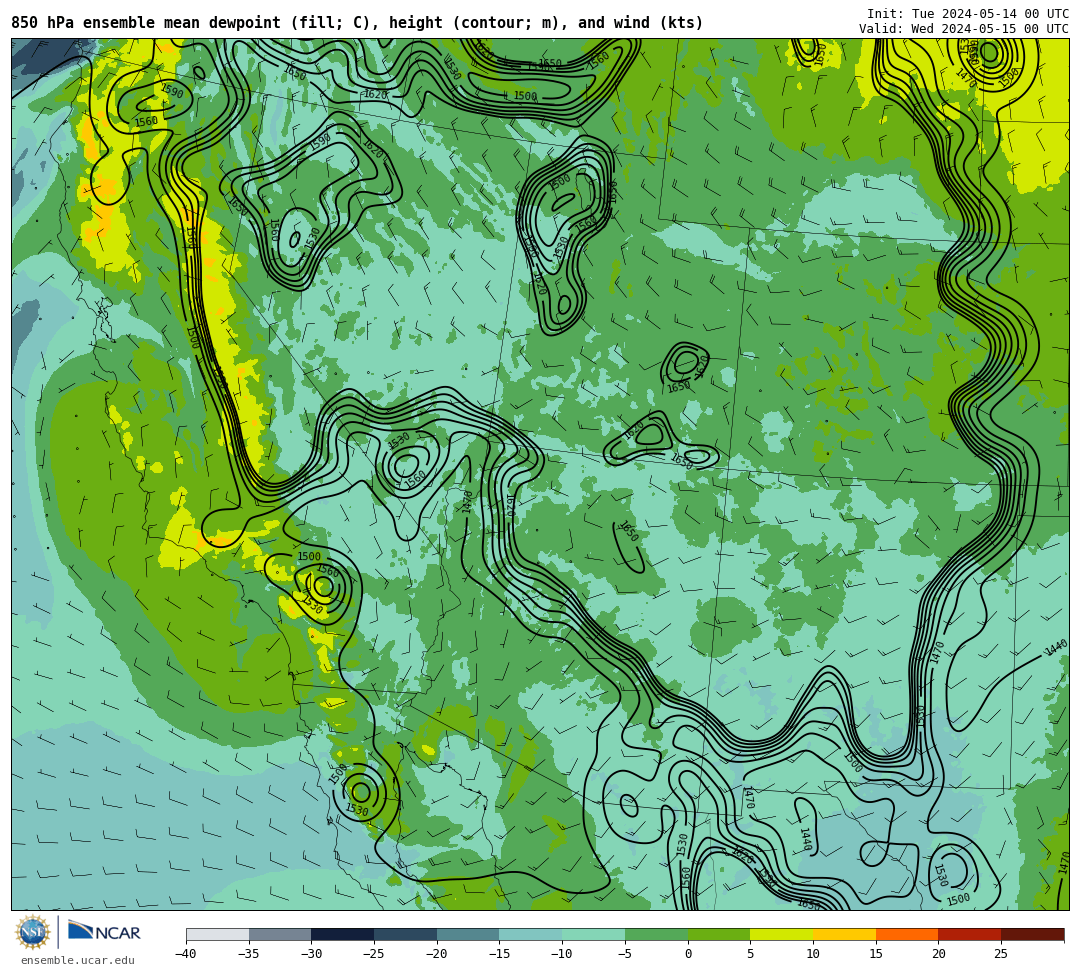Click the Init: Tue 2024-05-14 00 UTC text
The width and height of the screenshot is (1080, 973).
(968, 14)
